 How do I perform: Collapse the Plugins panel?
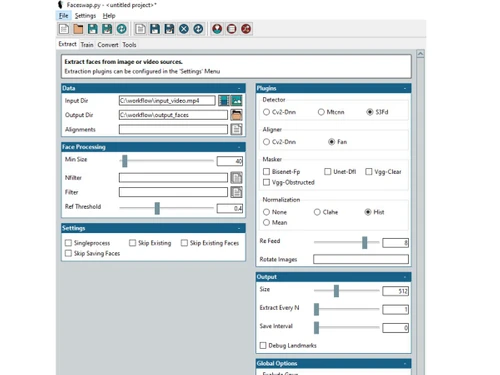pos(405,88)
